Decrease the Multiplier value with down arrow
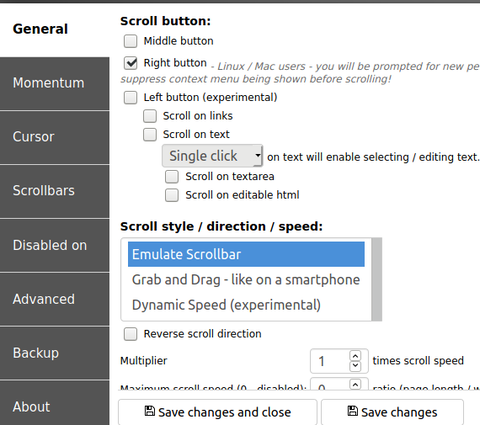Viewport: 480px width, 425px height. pyautogui.click(x=355, y=366)
